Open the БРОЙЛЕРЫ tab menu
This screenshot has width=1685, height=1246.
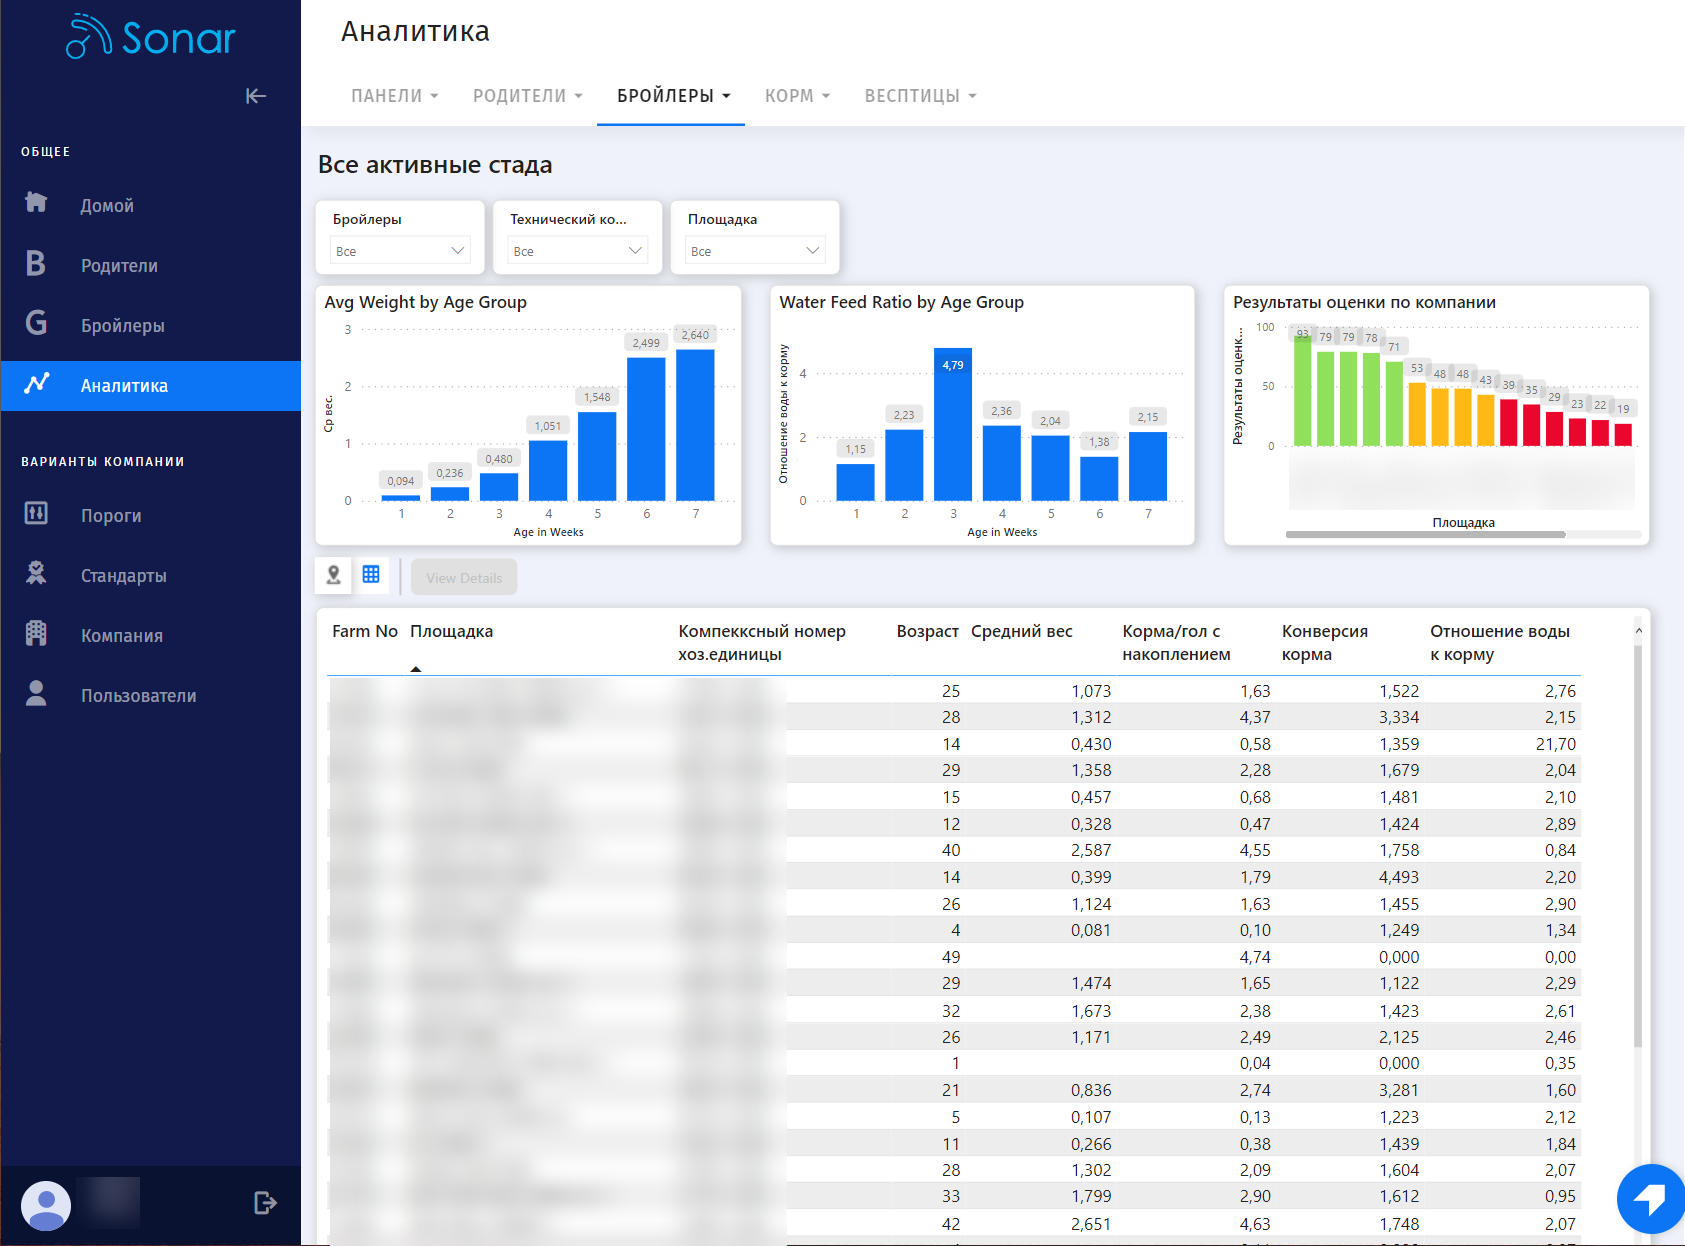coord(672,96)
